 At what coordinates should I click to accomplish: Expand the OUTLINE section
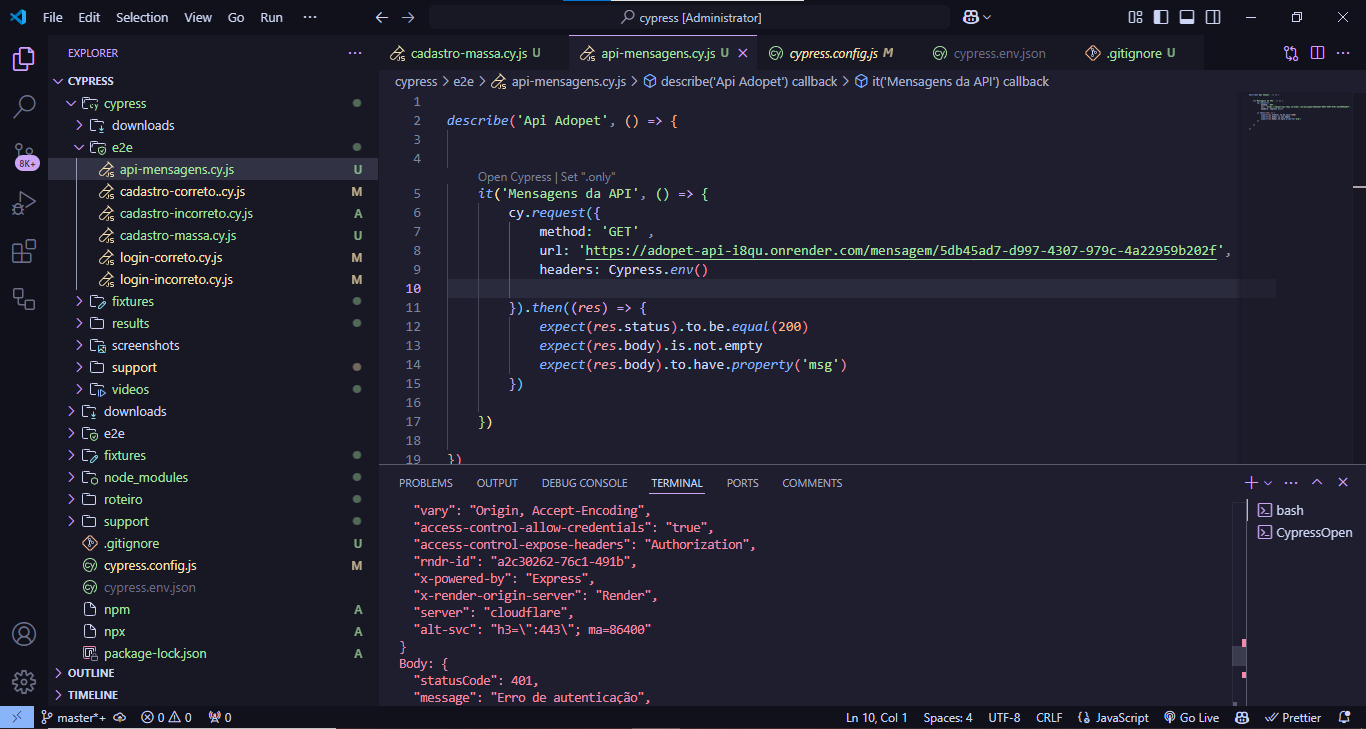coord(58,673)
